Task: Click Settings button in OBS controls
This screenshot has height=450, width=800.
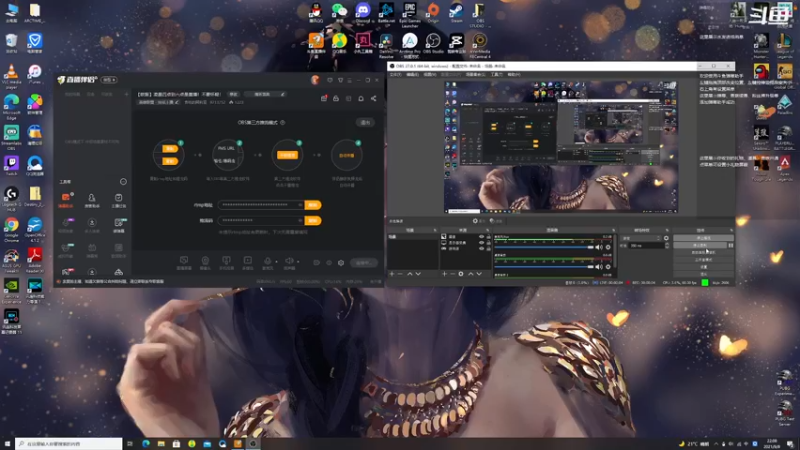Action: pyautogui.click(x=703, y=267)
